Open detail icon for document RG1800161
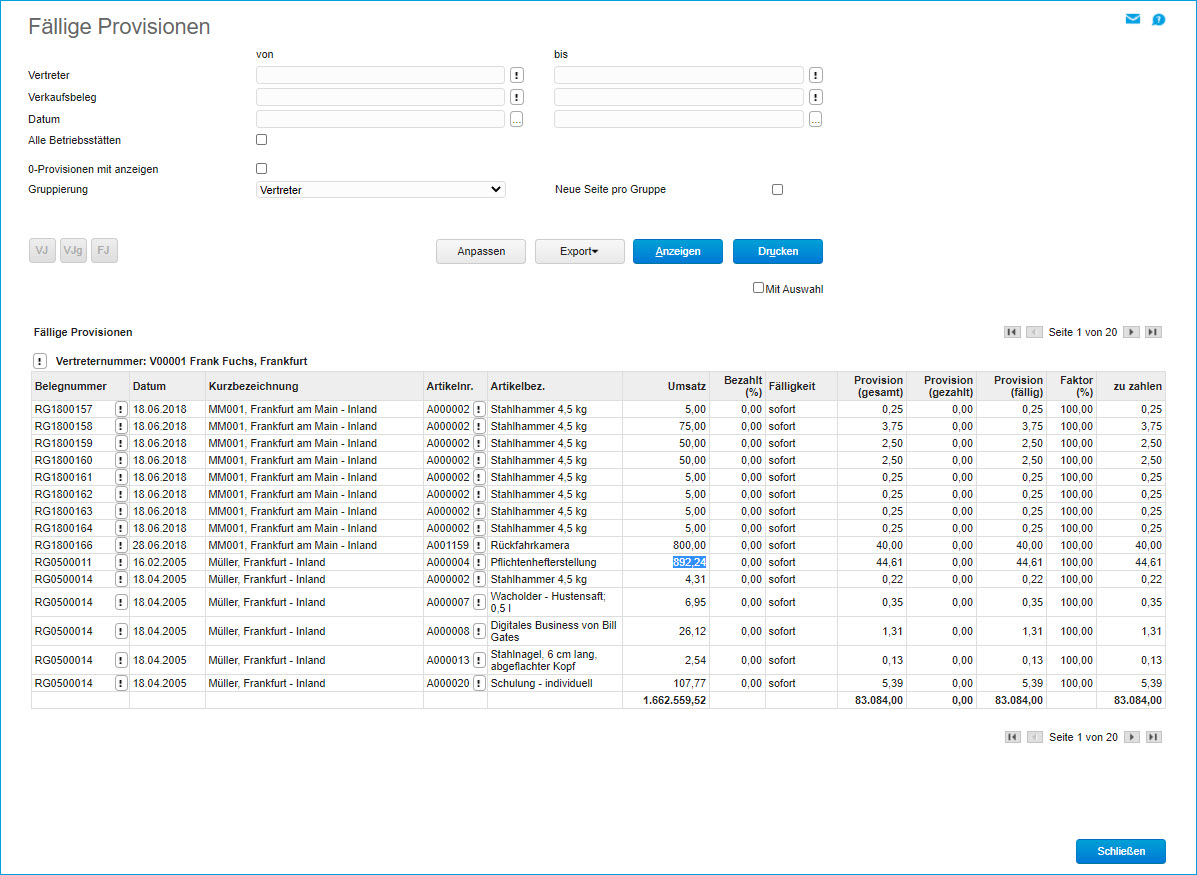 [x=121, y=477]
